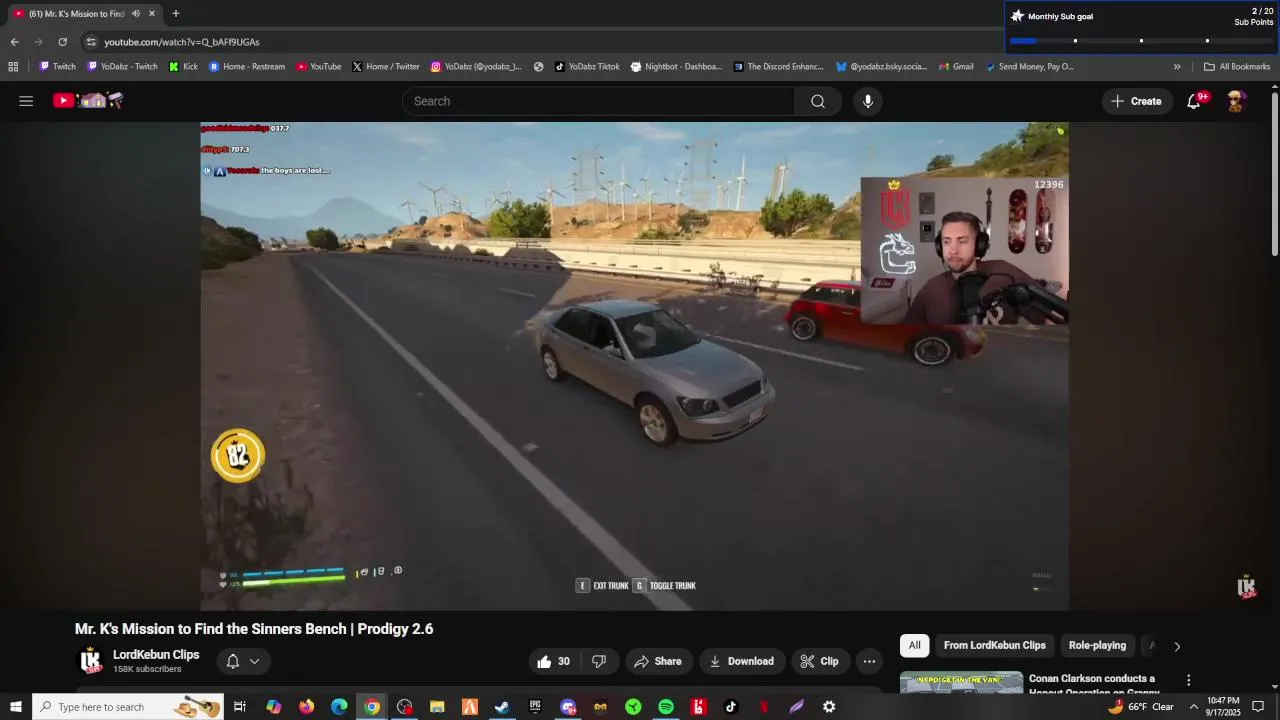
Task: Close the current YouTube browser tab
Action: 152,14
